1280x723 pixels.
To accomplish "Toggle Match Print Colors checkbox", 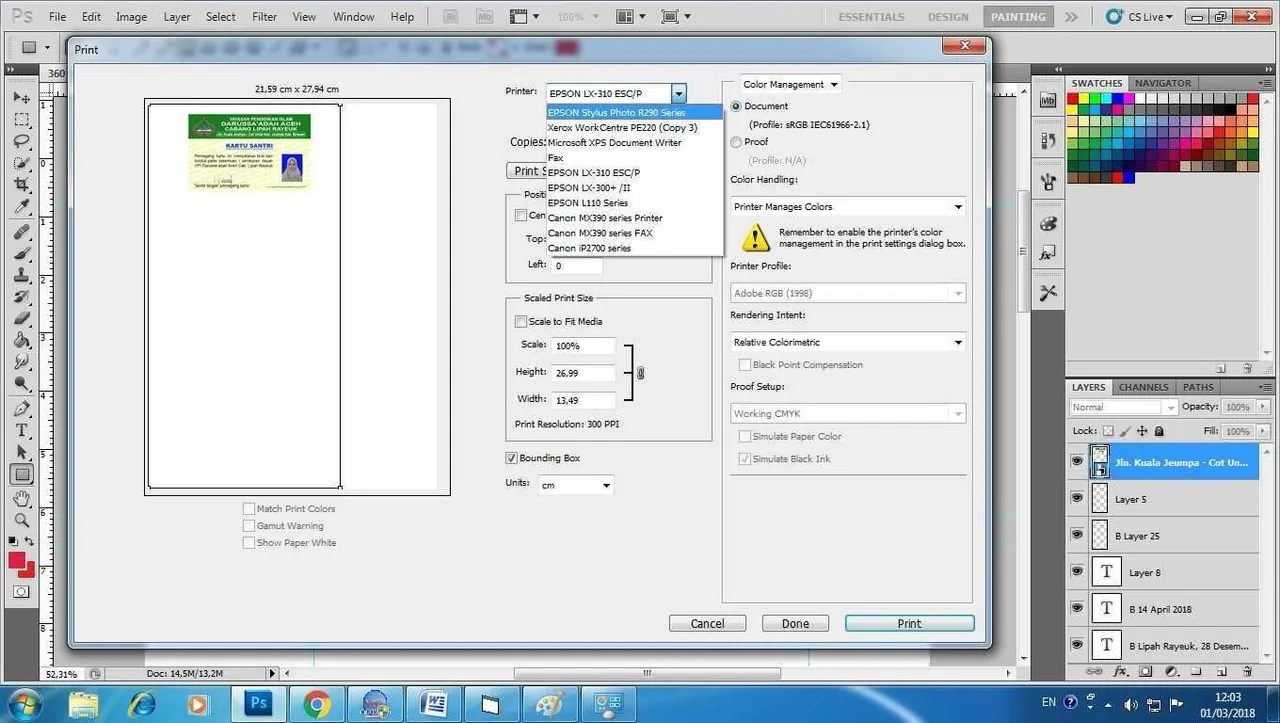I will pyautogui.click(x=249, y=509).
